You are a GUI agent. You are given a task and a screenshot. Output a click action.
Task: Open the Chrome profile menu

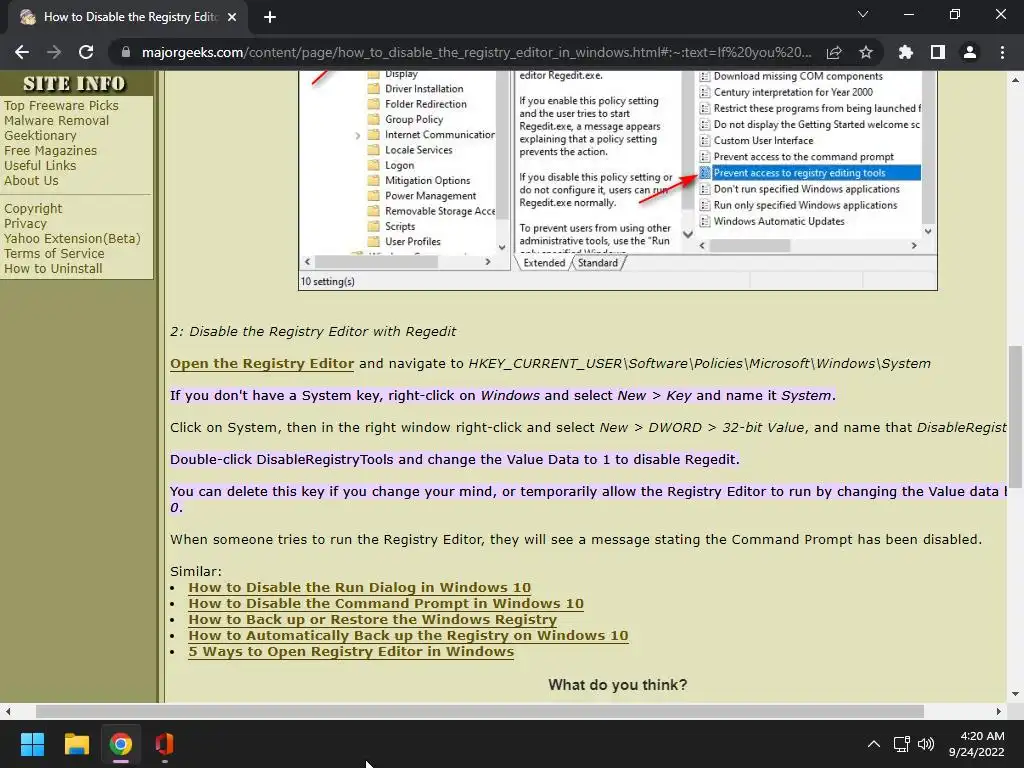[970, 52]
